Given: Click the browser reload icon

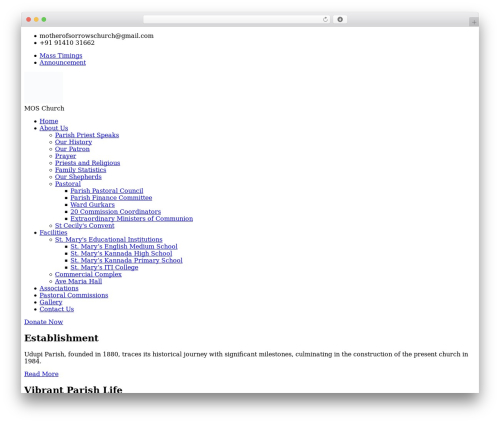Looking at the screenshot, I should pos(325,20).
